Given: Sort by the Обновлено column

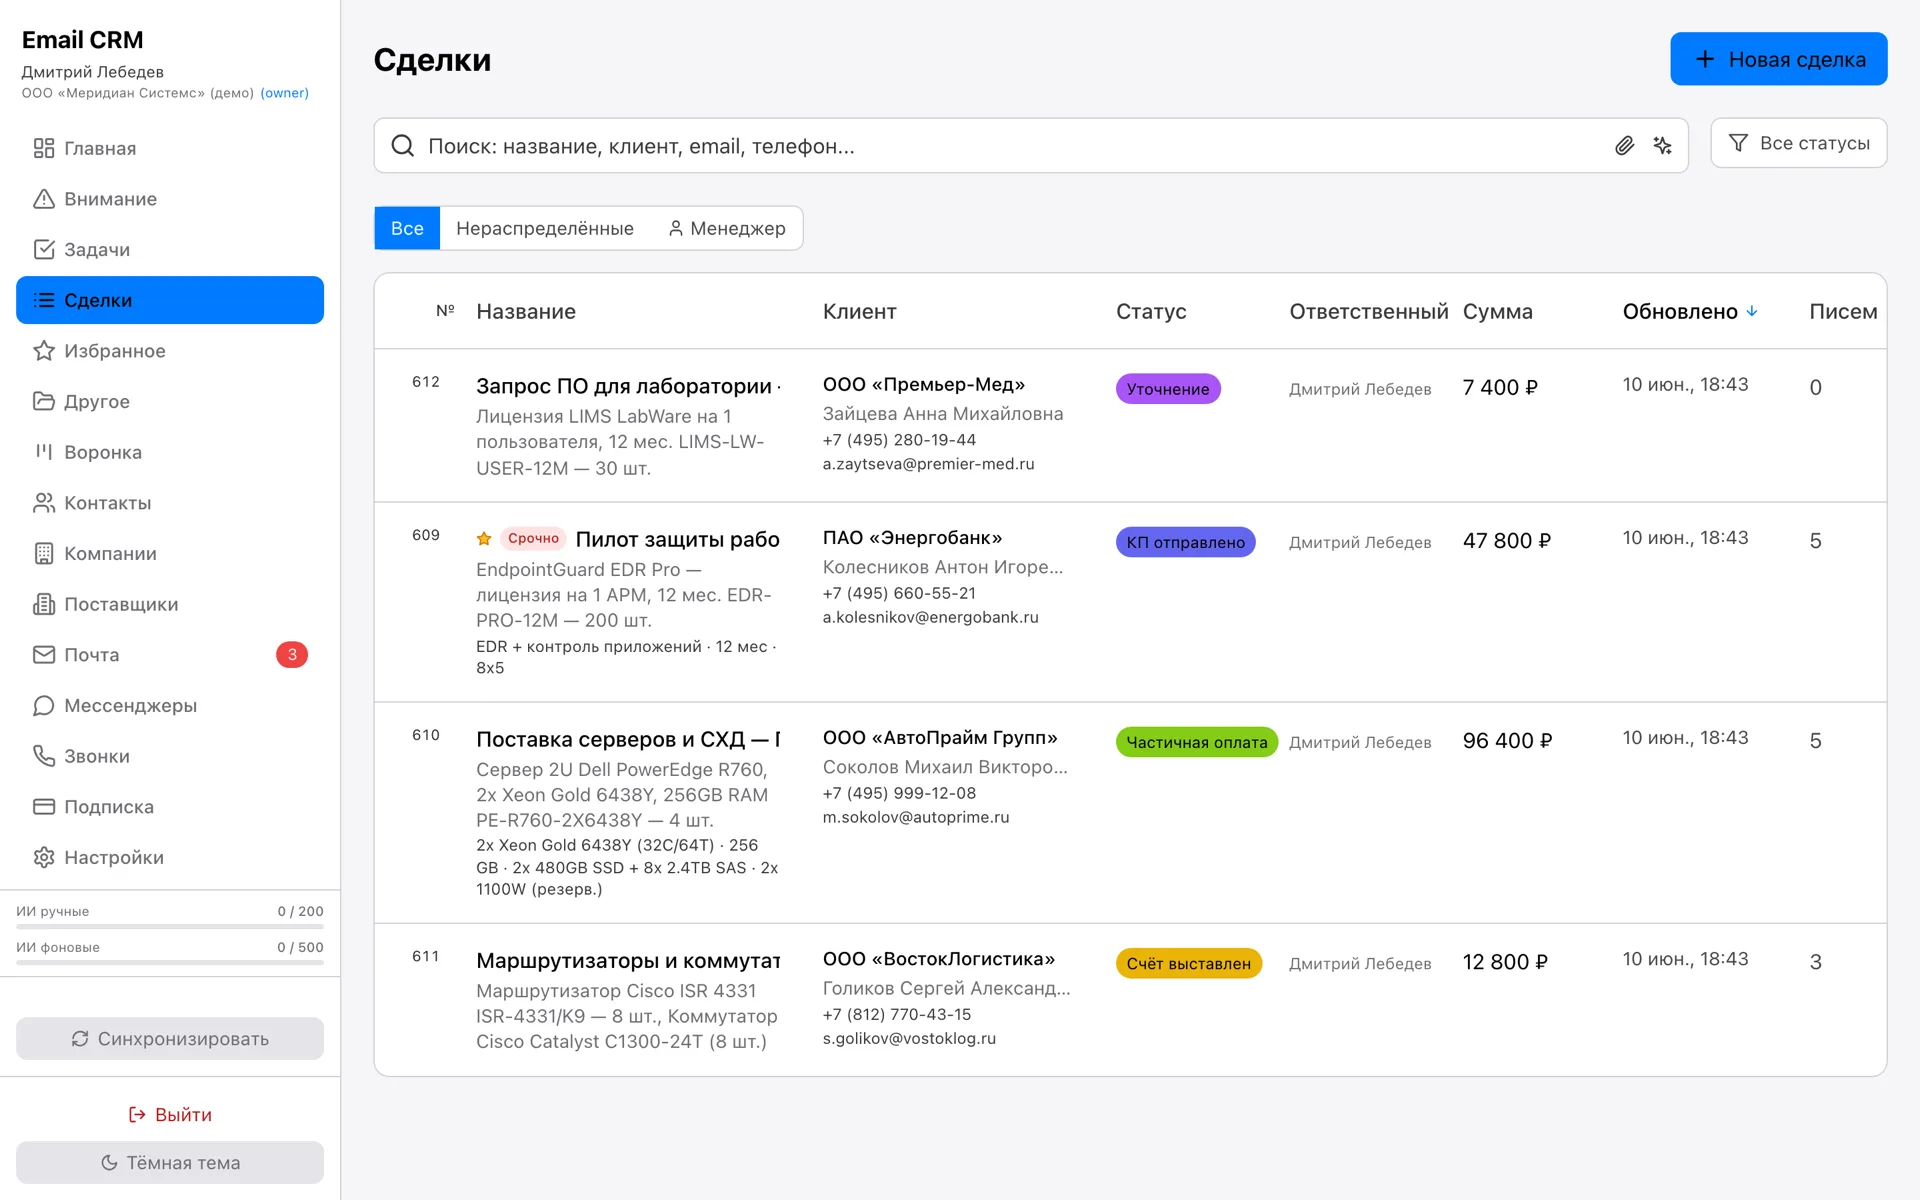Looking at the screenshot, I should click(1690, 311).
